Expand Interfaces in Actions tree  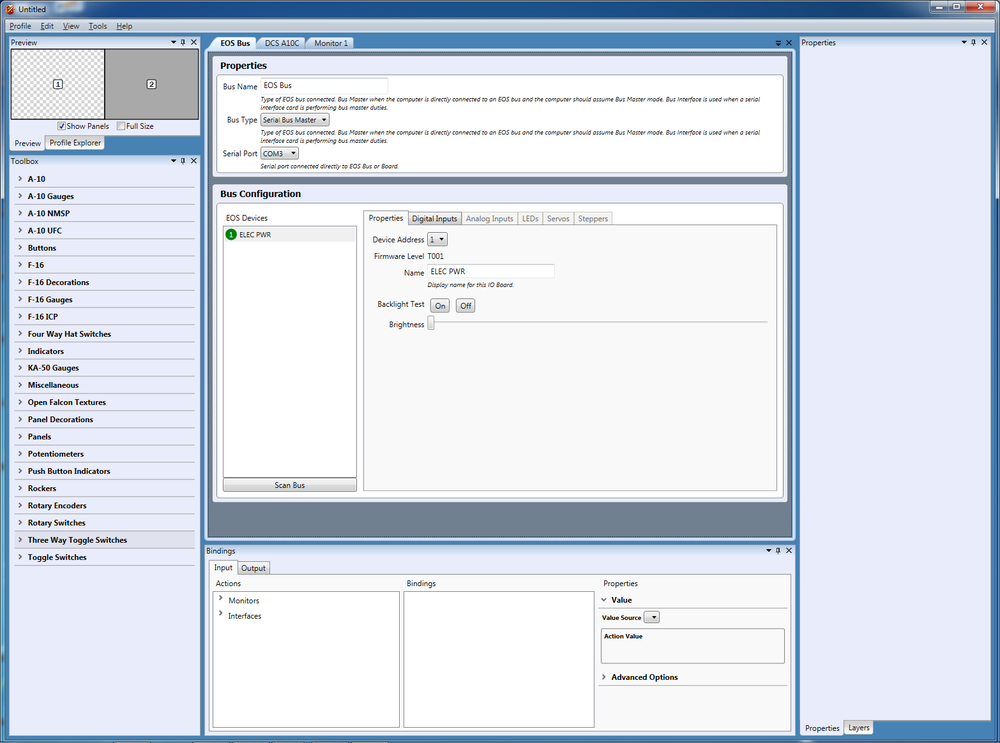click(221, 614)
